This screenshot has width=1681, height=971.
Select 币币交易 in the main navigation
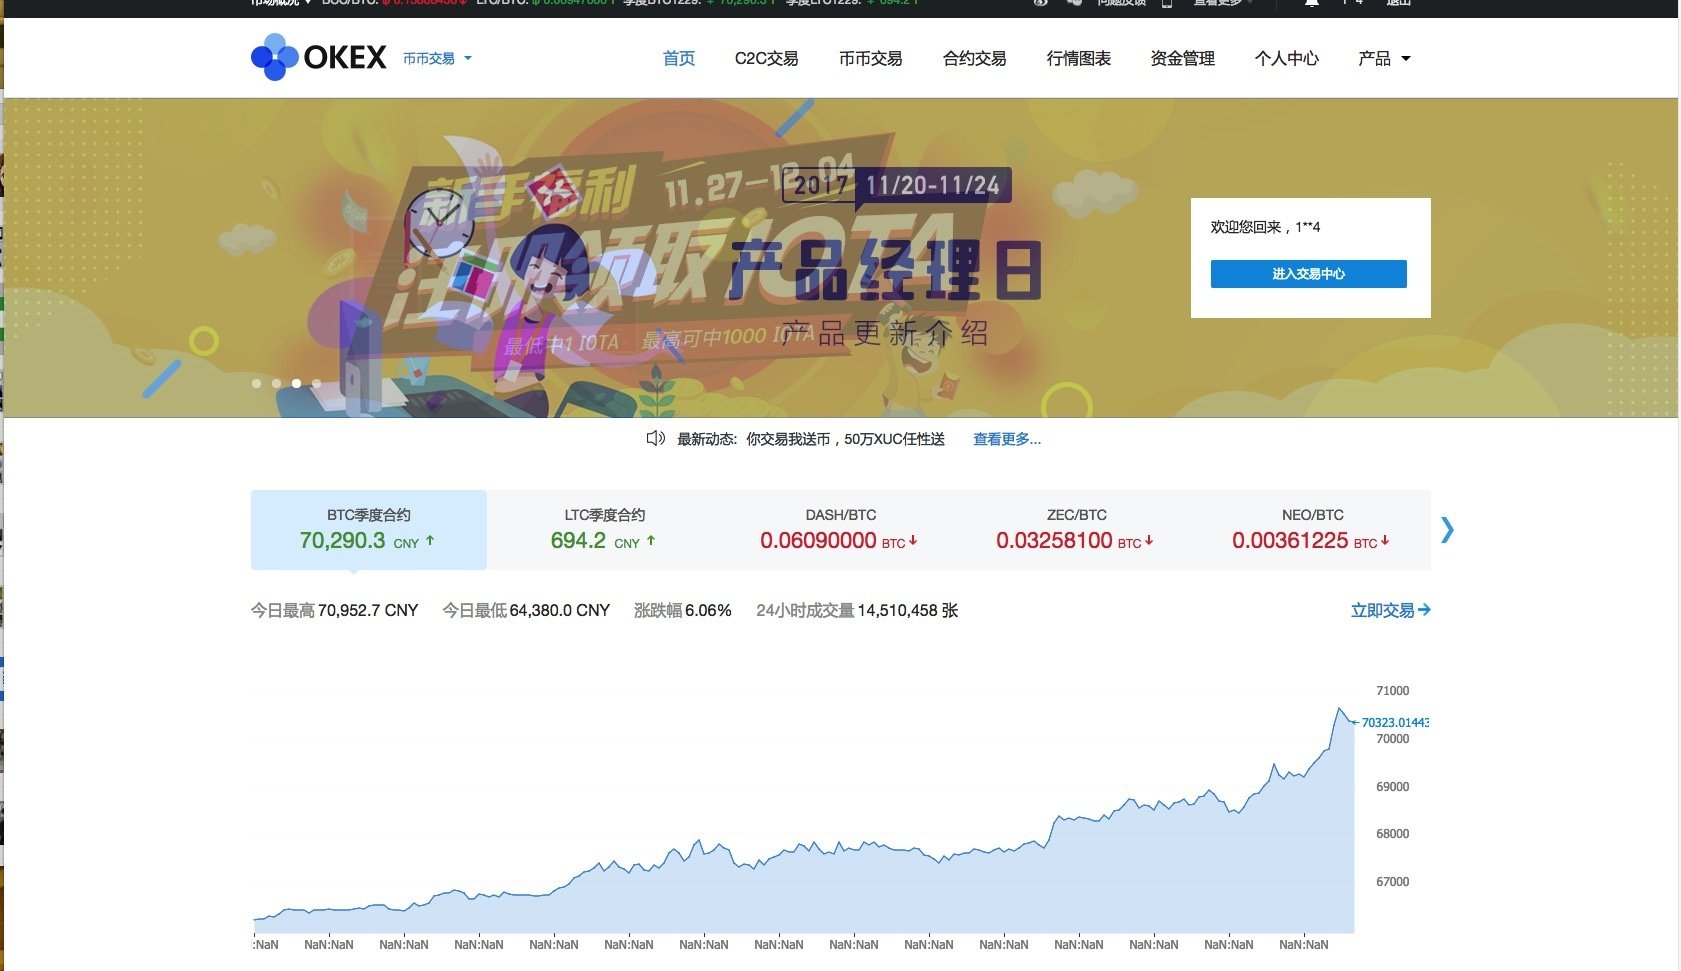(x=870, y=59)
